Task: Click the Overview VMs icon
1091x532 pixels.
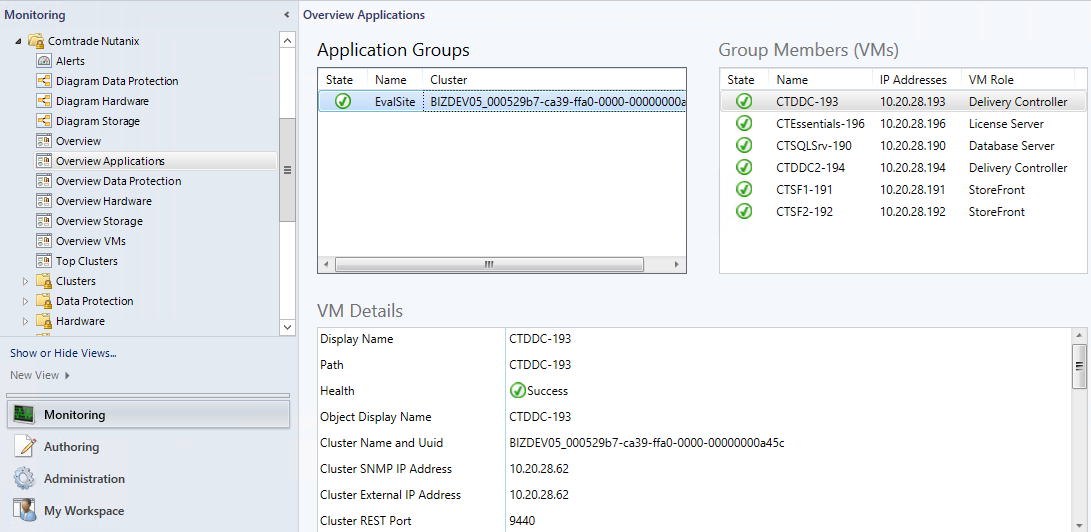Action: click(x=44, y=241)
